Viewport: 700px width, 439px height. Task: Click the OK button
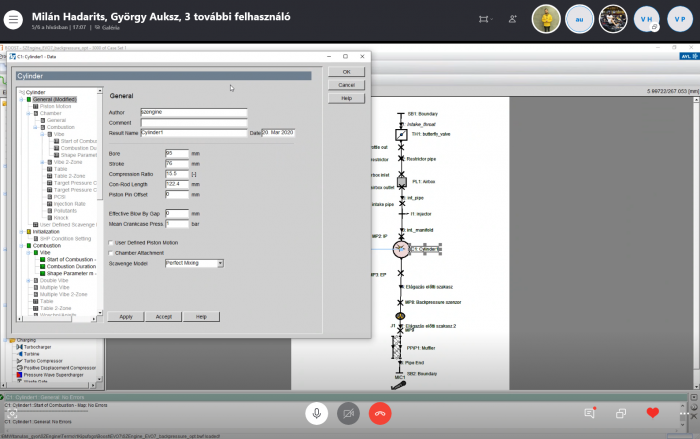(x=346, y=72)
